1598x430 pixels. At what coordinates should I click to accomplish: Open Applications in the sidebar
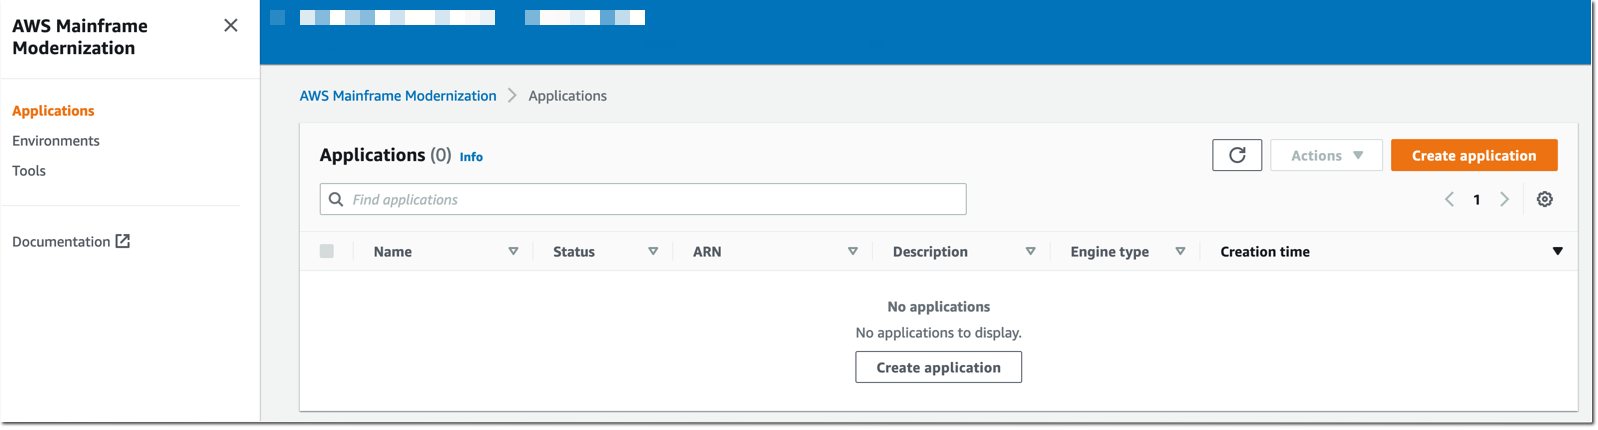[53, 111]
